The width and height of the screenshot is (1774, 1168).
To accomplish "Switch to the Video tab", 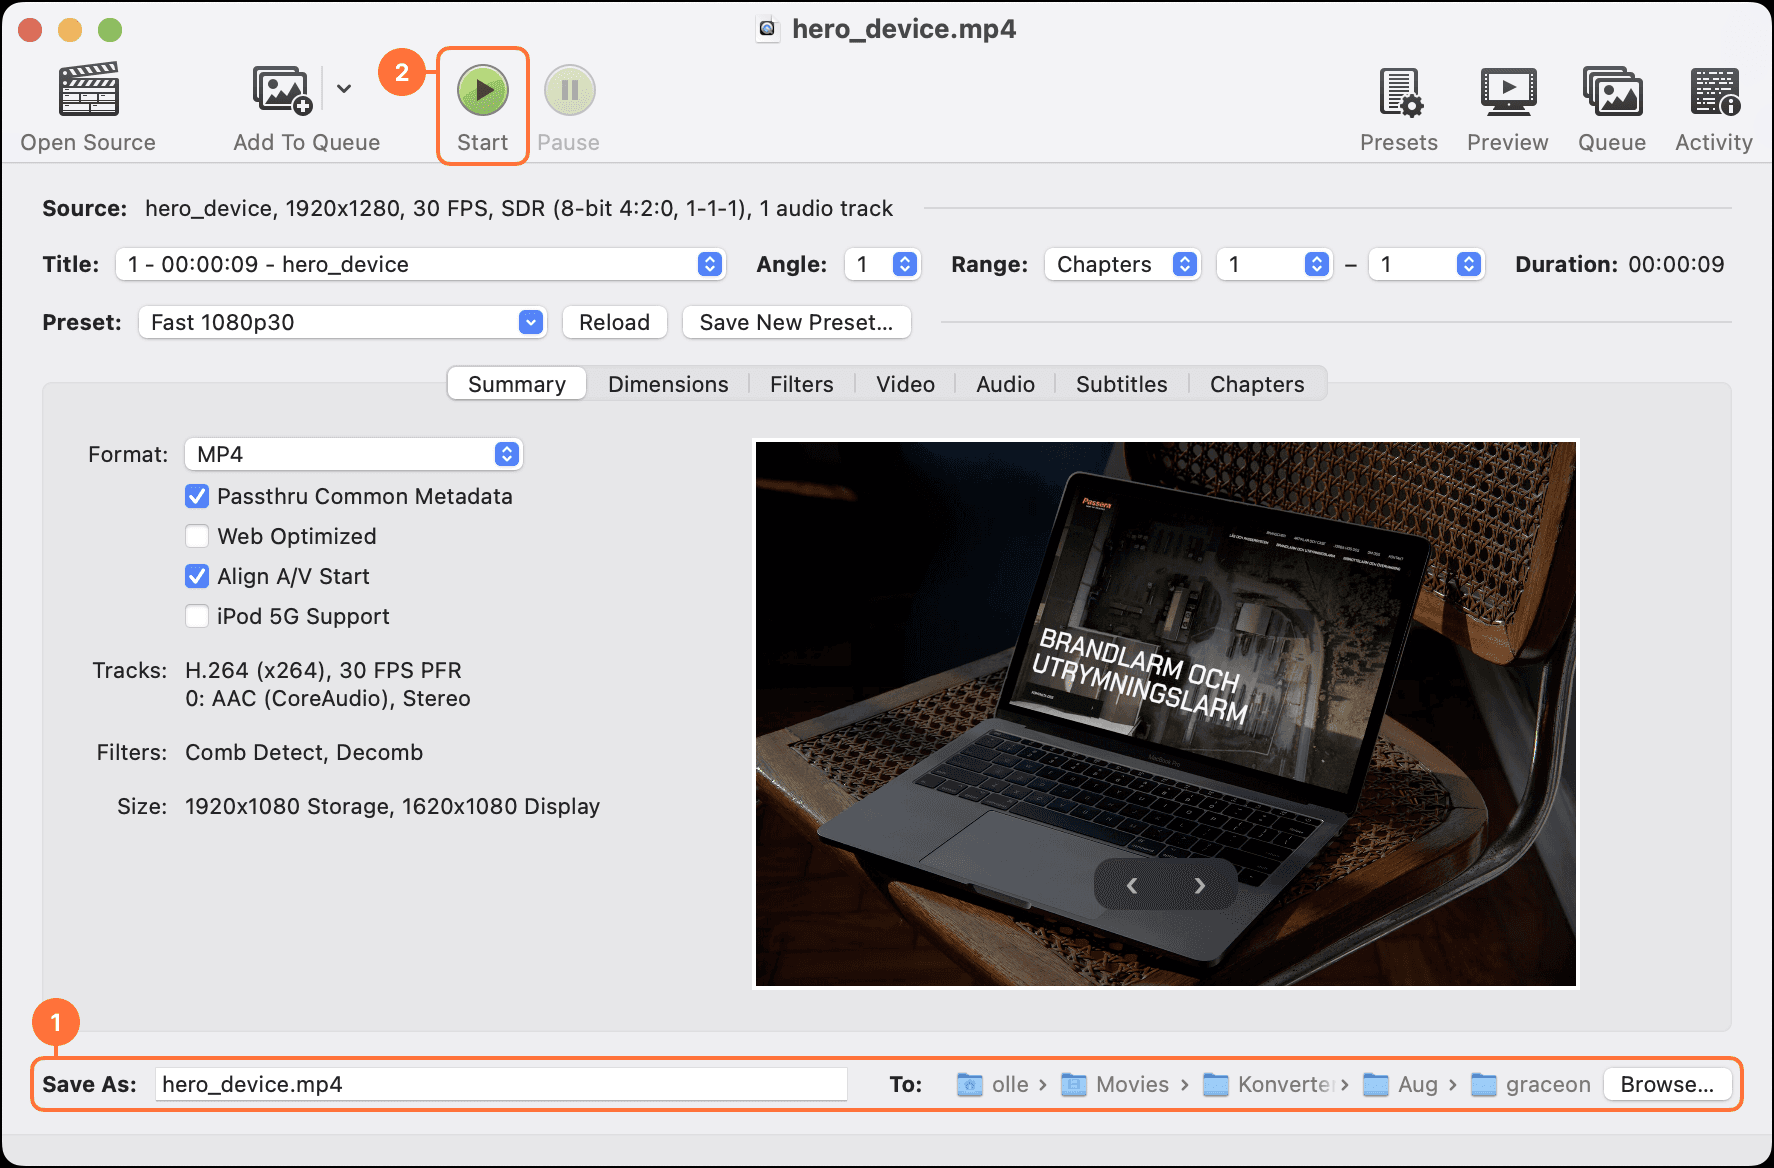I will 905,384.
